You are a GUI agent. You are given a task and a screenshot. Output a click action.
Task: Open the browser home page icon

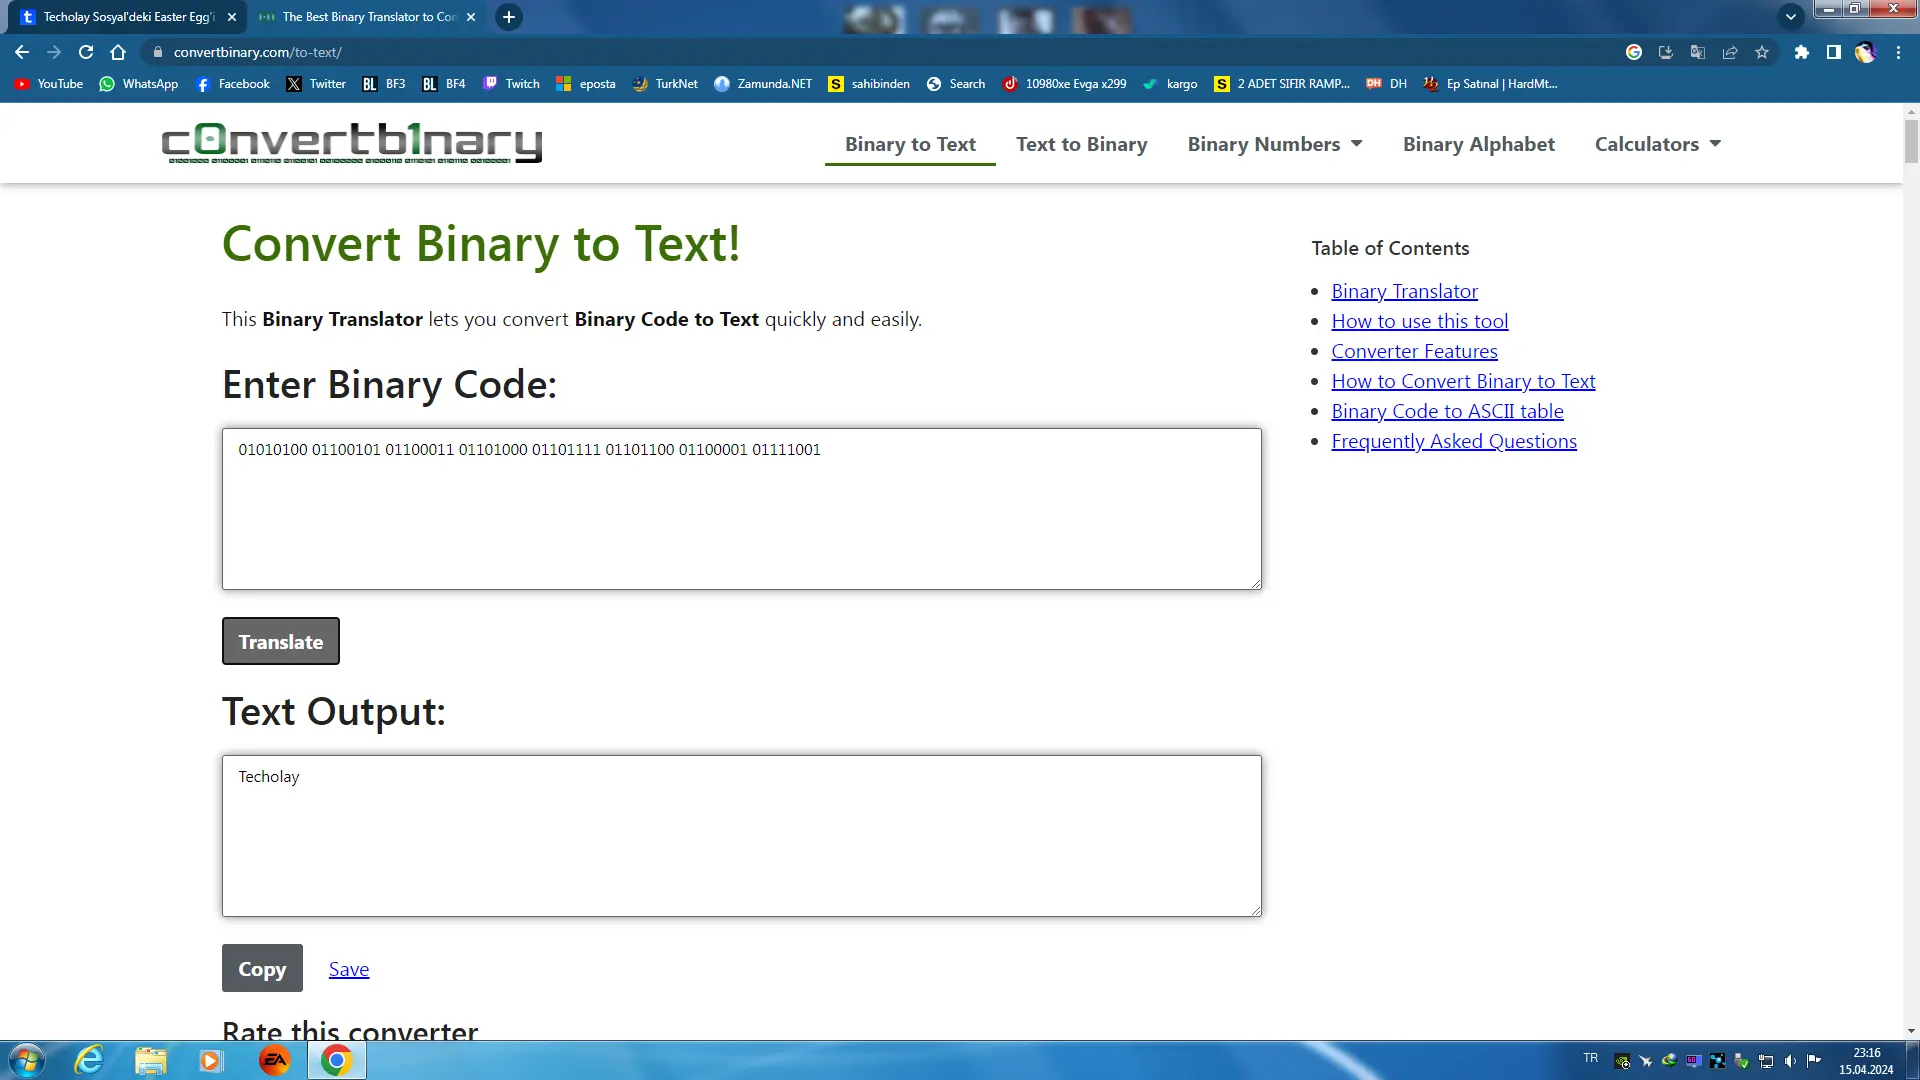point(118,52)
